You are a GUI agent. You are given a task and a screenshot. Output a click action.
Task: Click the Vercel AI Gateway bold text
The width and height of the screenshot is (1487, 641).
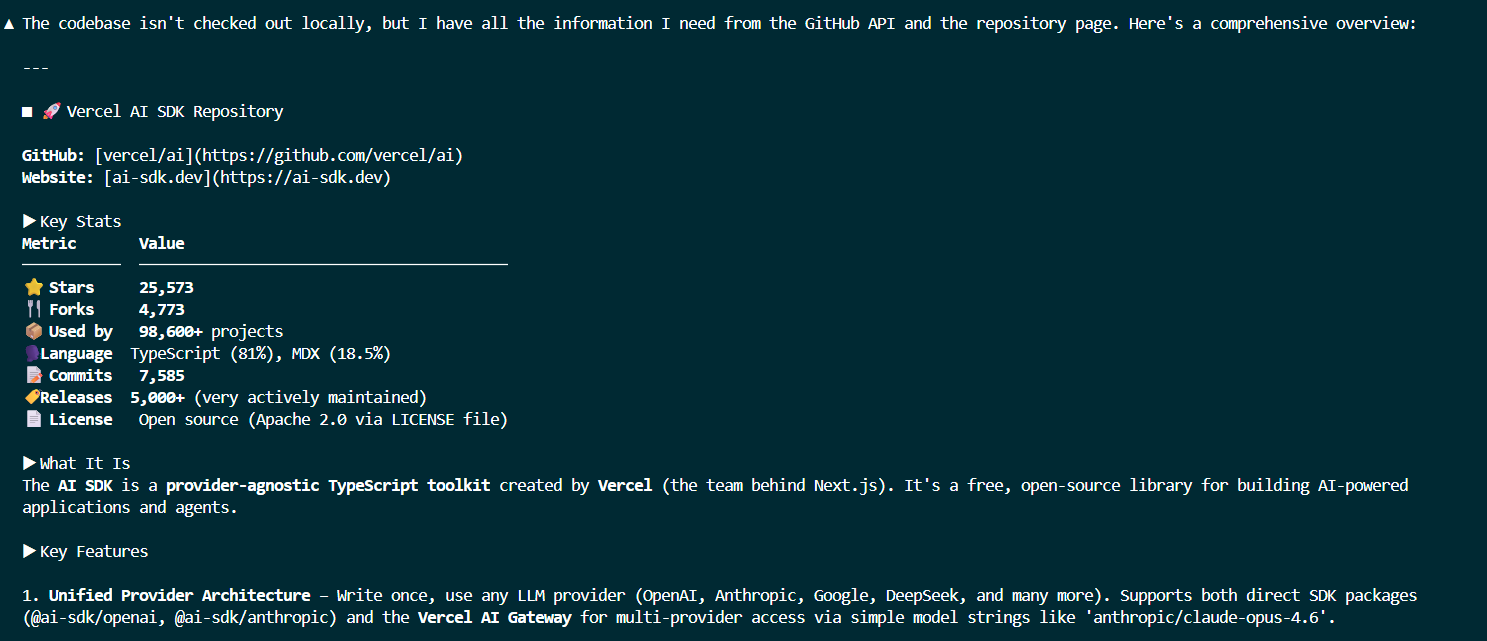tap(494, 618)
